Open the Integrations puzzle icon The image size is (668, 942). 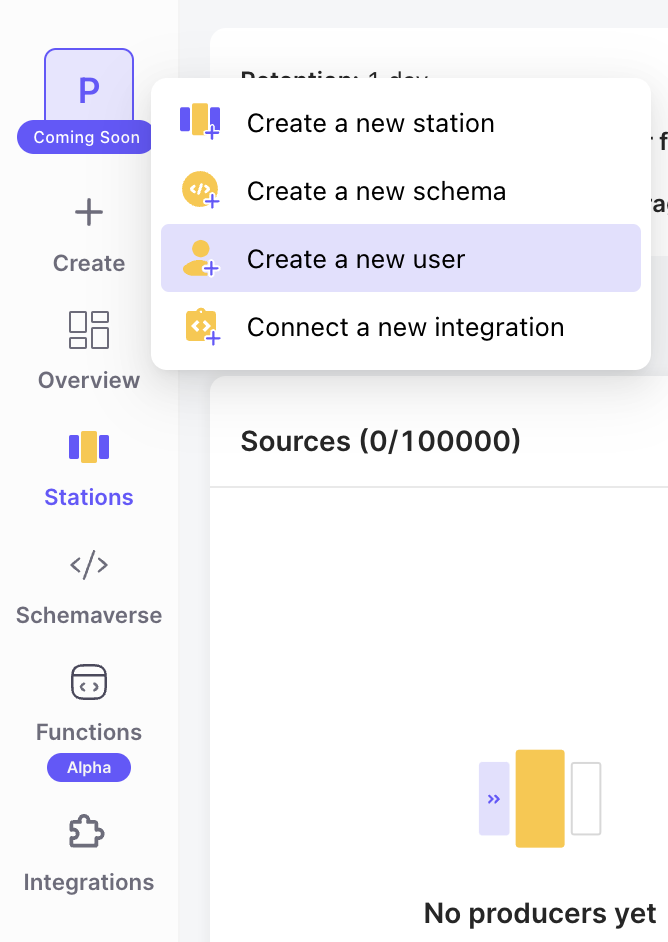click(x=87, y=831)
